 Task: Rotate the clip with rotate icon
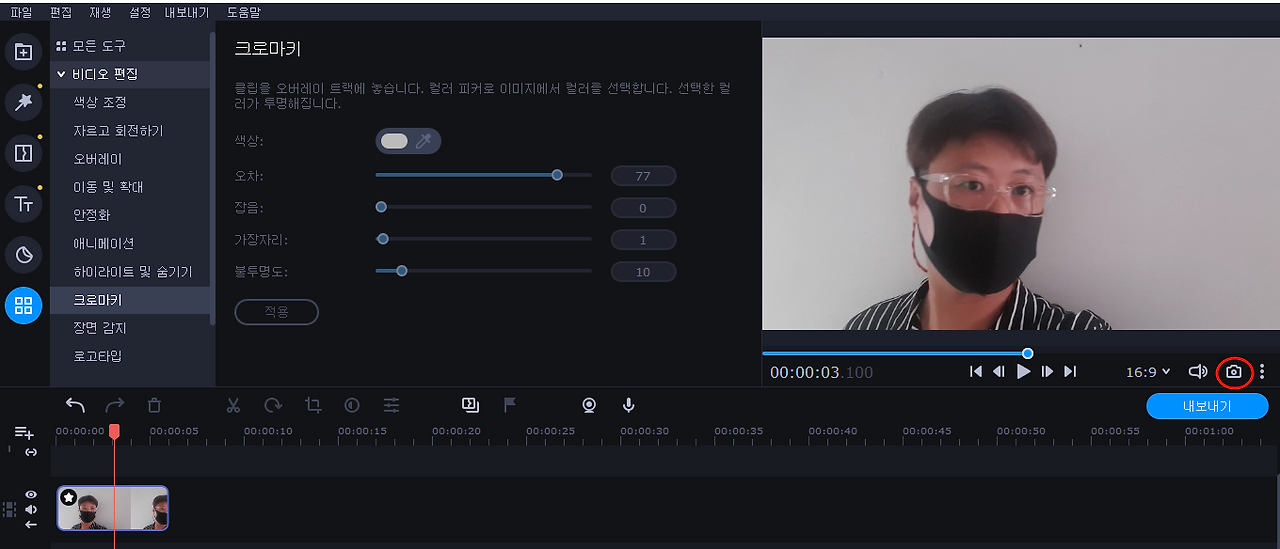(273, 405)
